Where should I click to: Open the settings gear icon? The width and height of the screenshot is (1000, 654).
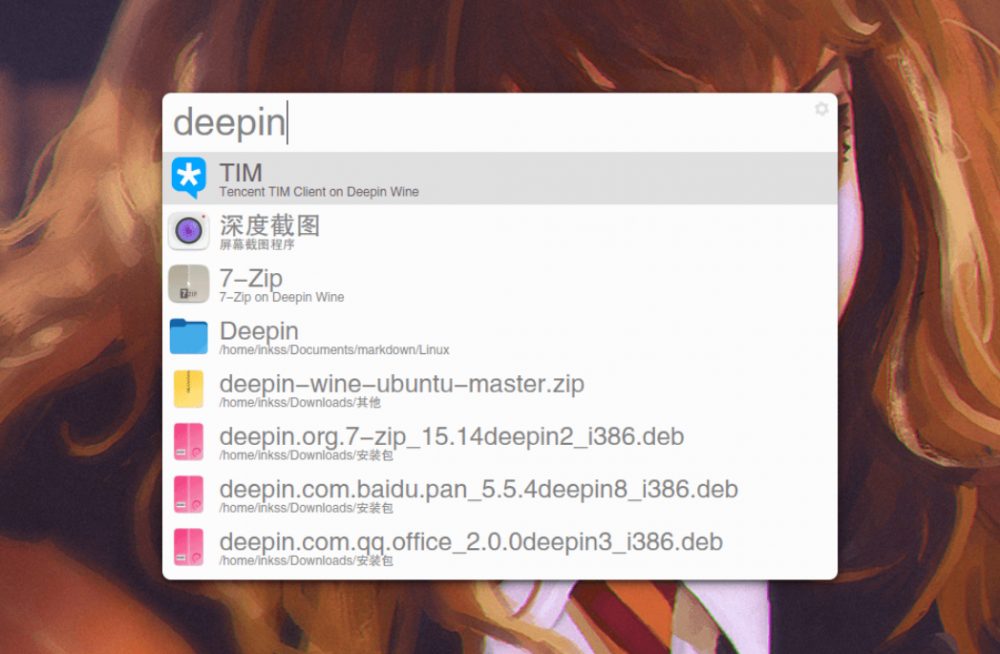click(821, 109)
